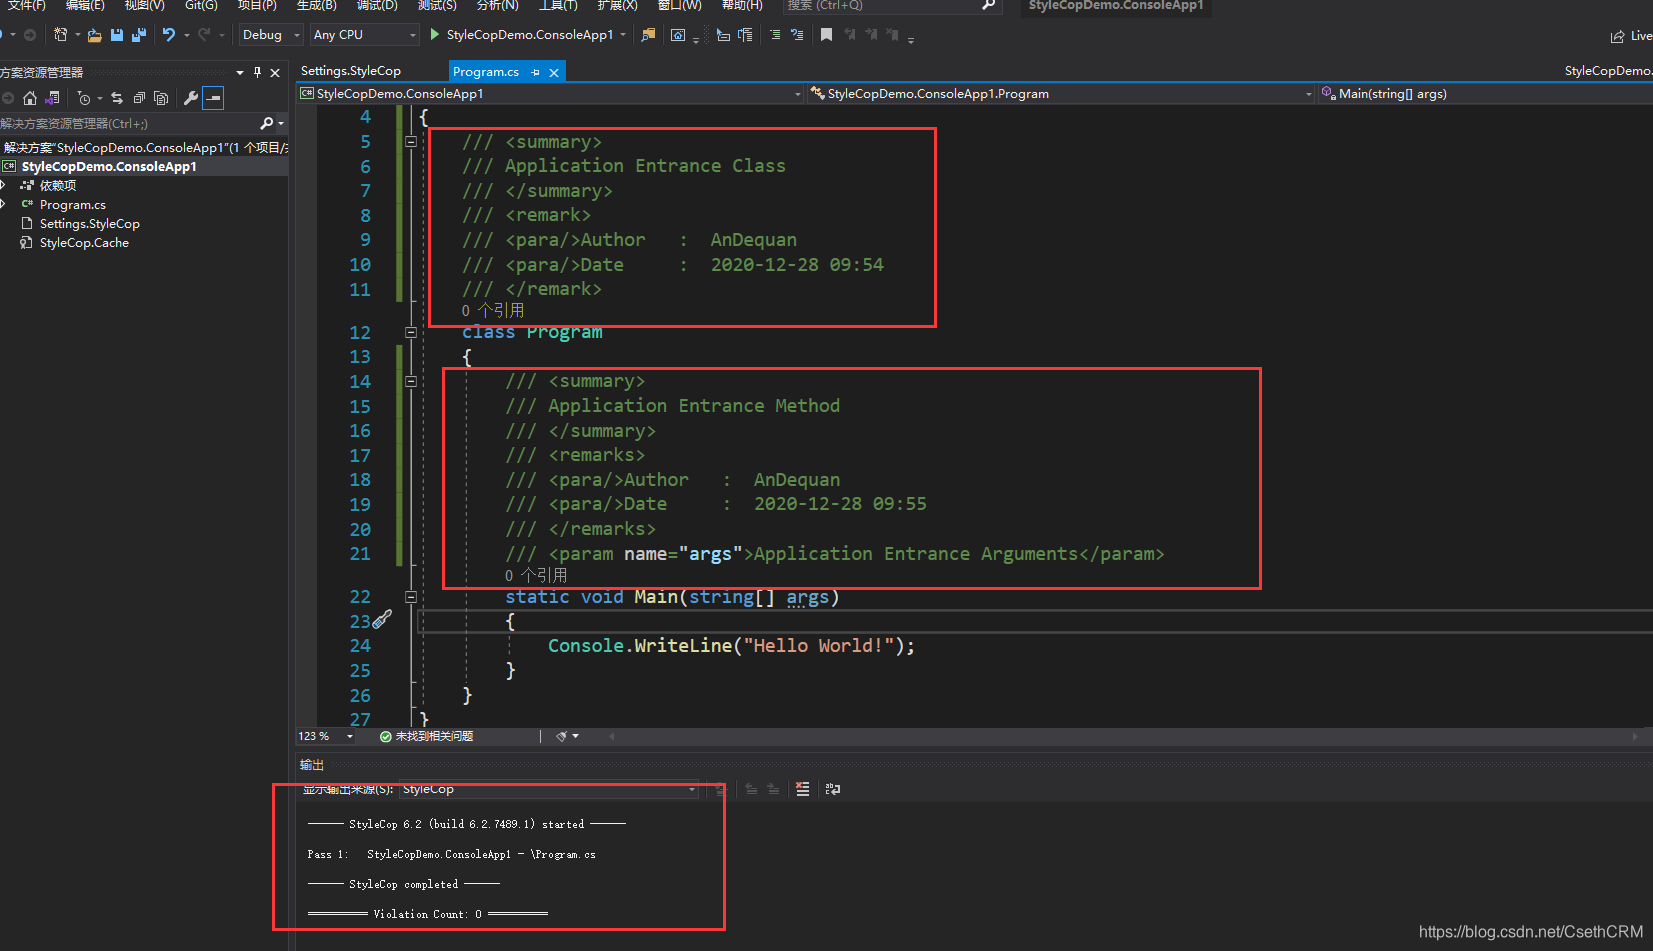This screenshot has height=951, width=1653.
Task: Open the type navigation combo StyleCopDemo.ConsoleApp1.Program
Action: tap(1061, 94)
